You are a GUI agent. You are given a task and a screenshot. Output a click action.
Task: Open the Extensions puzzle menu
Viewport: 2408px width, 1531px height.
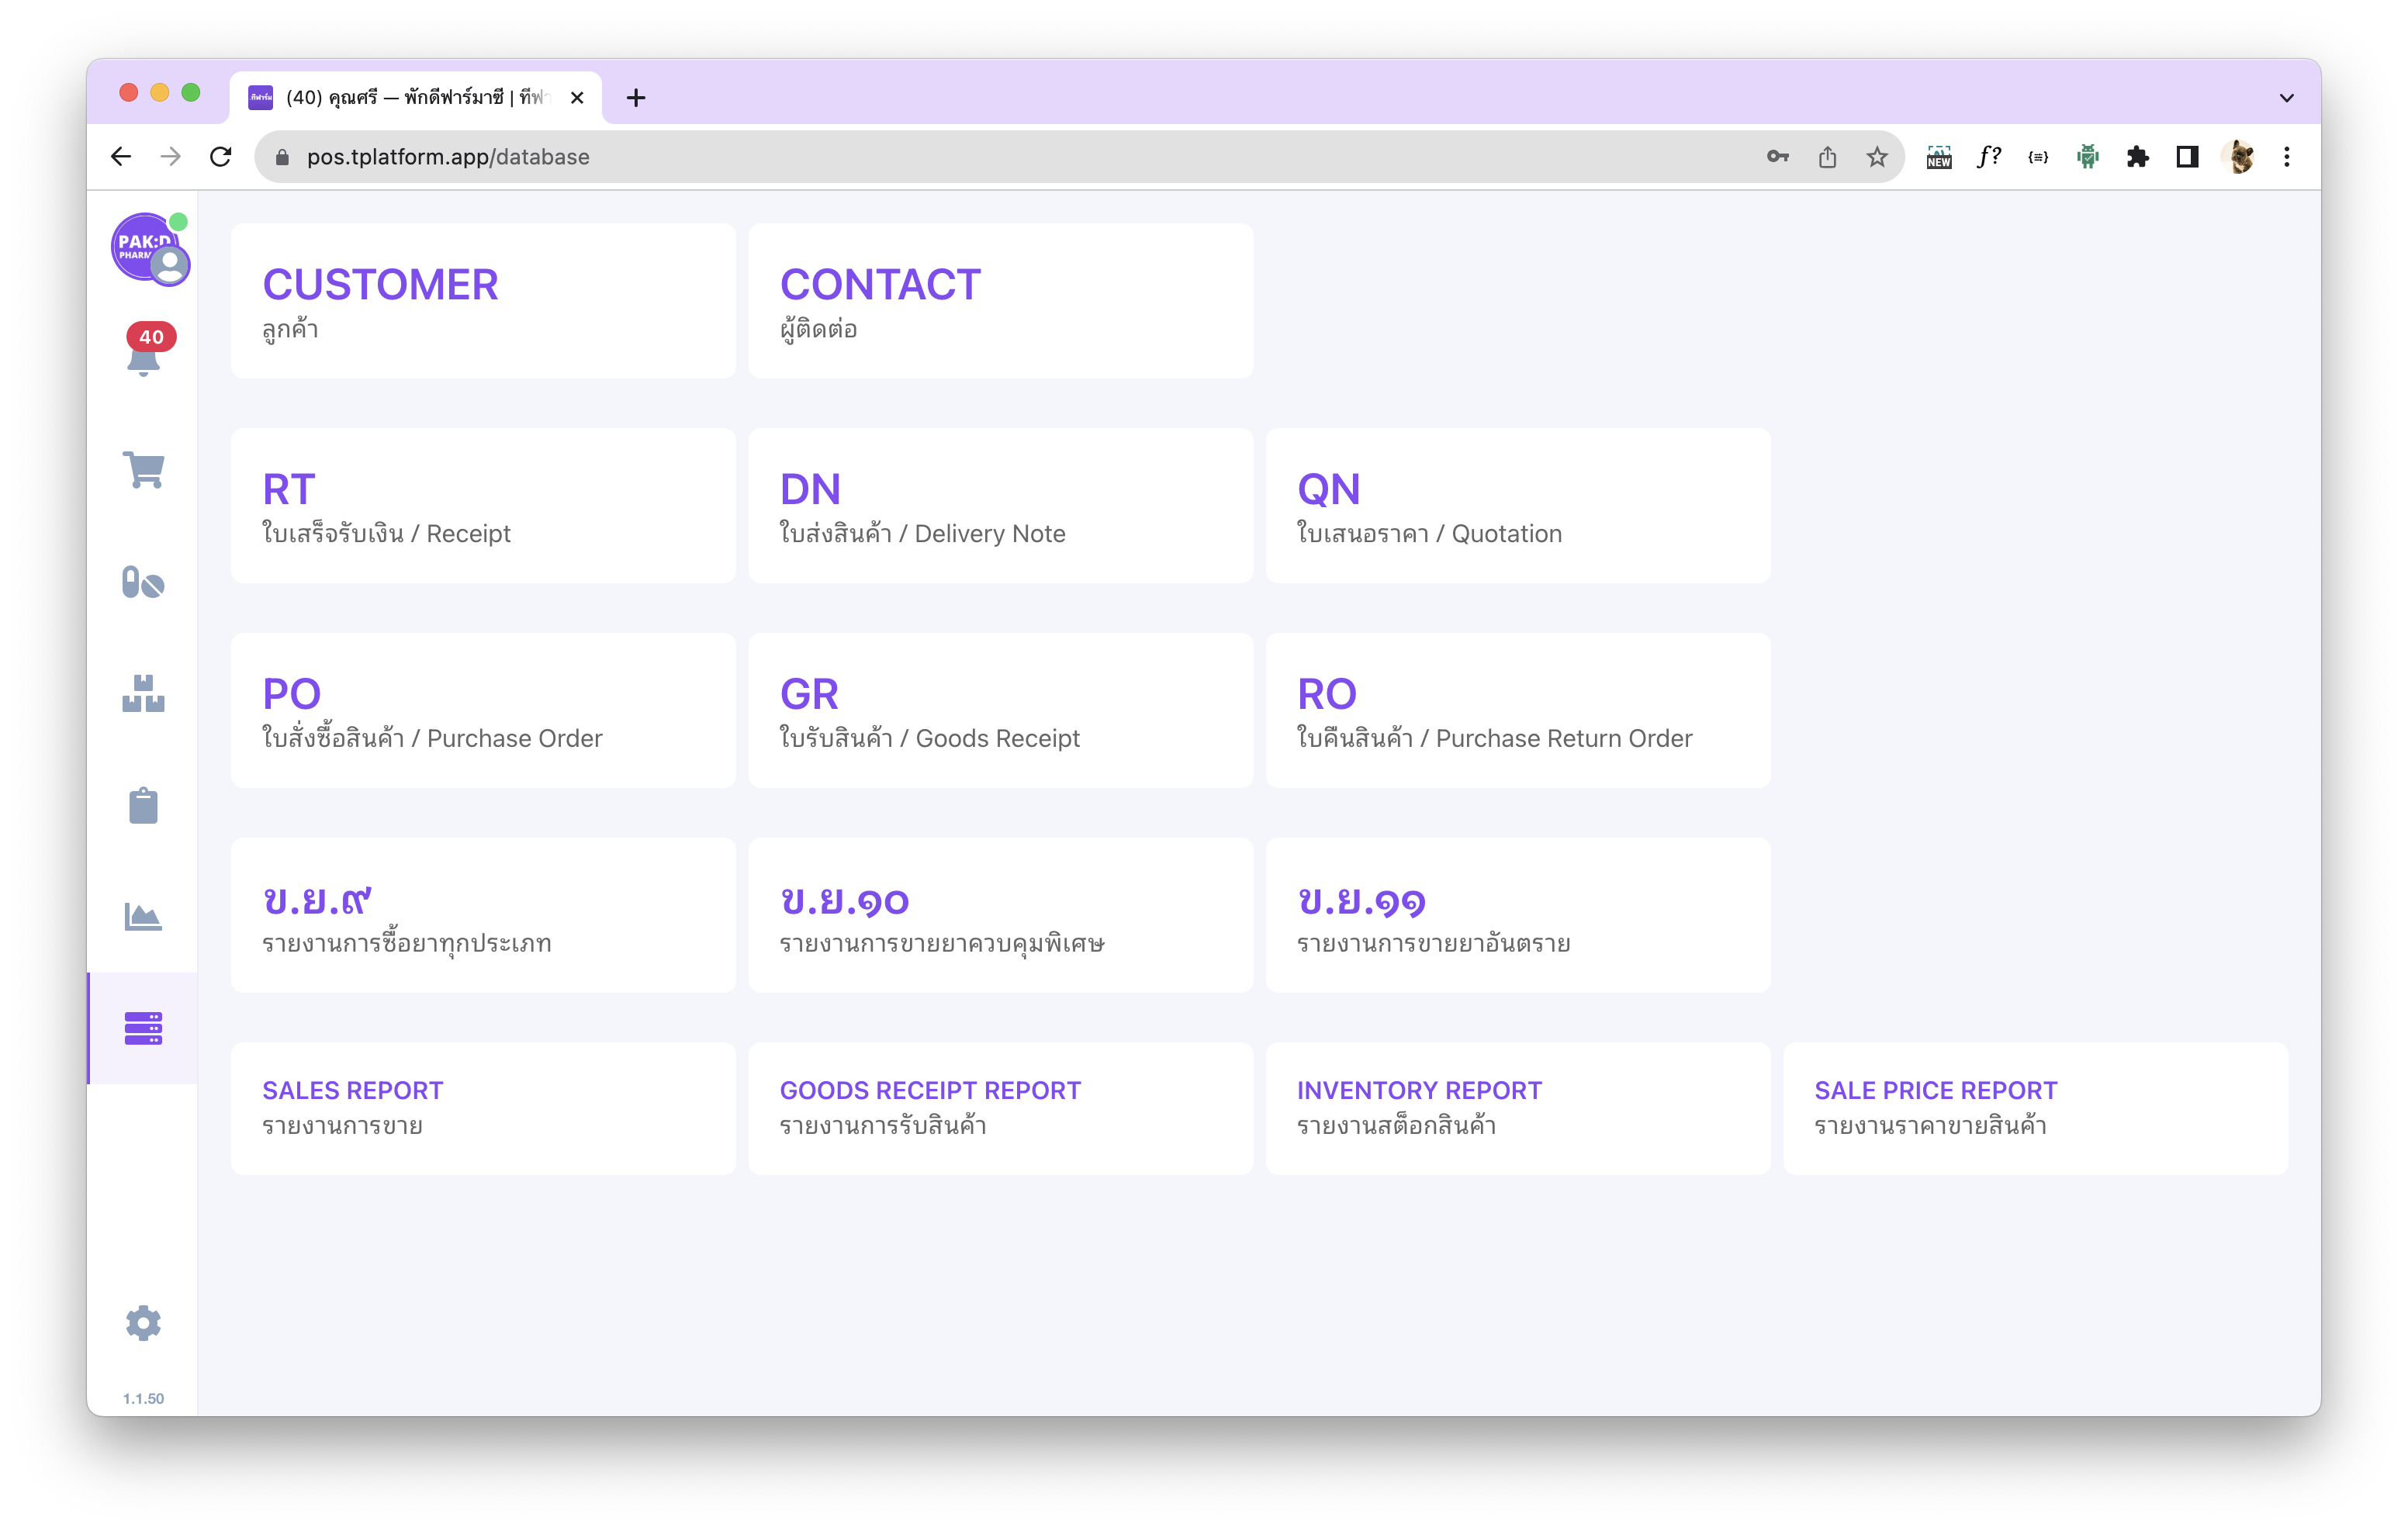point(2137,157)
